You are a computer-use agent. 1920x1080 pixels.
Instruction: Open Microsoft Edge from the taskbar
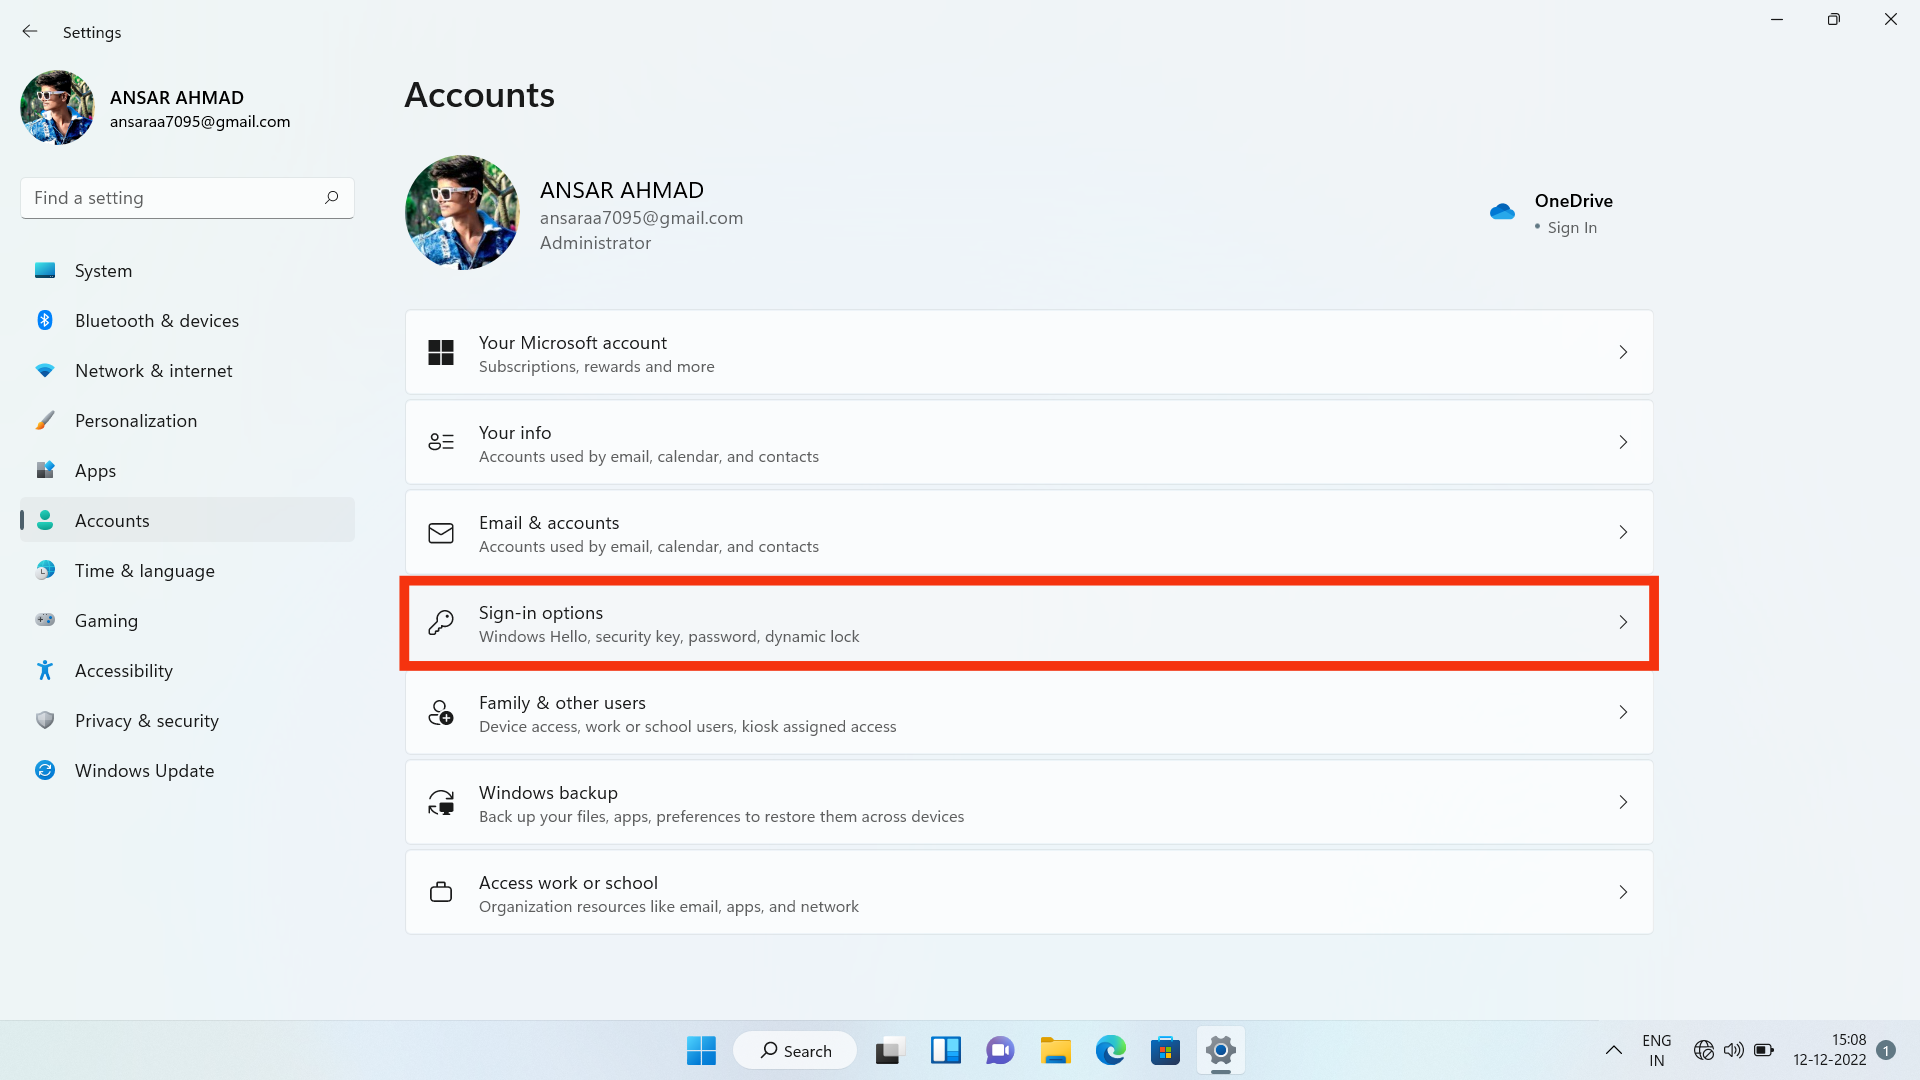(1110, 1050)
